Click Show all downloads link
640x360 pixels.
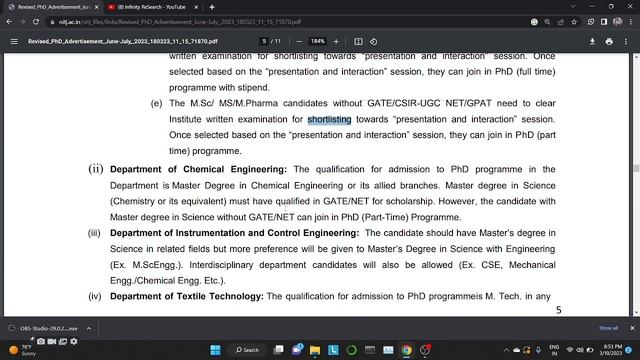[608, 328]
